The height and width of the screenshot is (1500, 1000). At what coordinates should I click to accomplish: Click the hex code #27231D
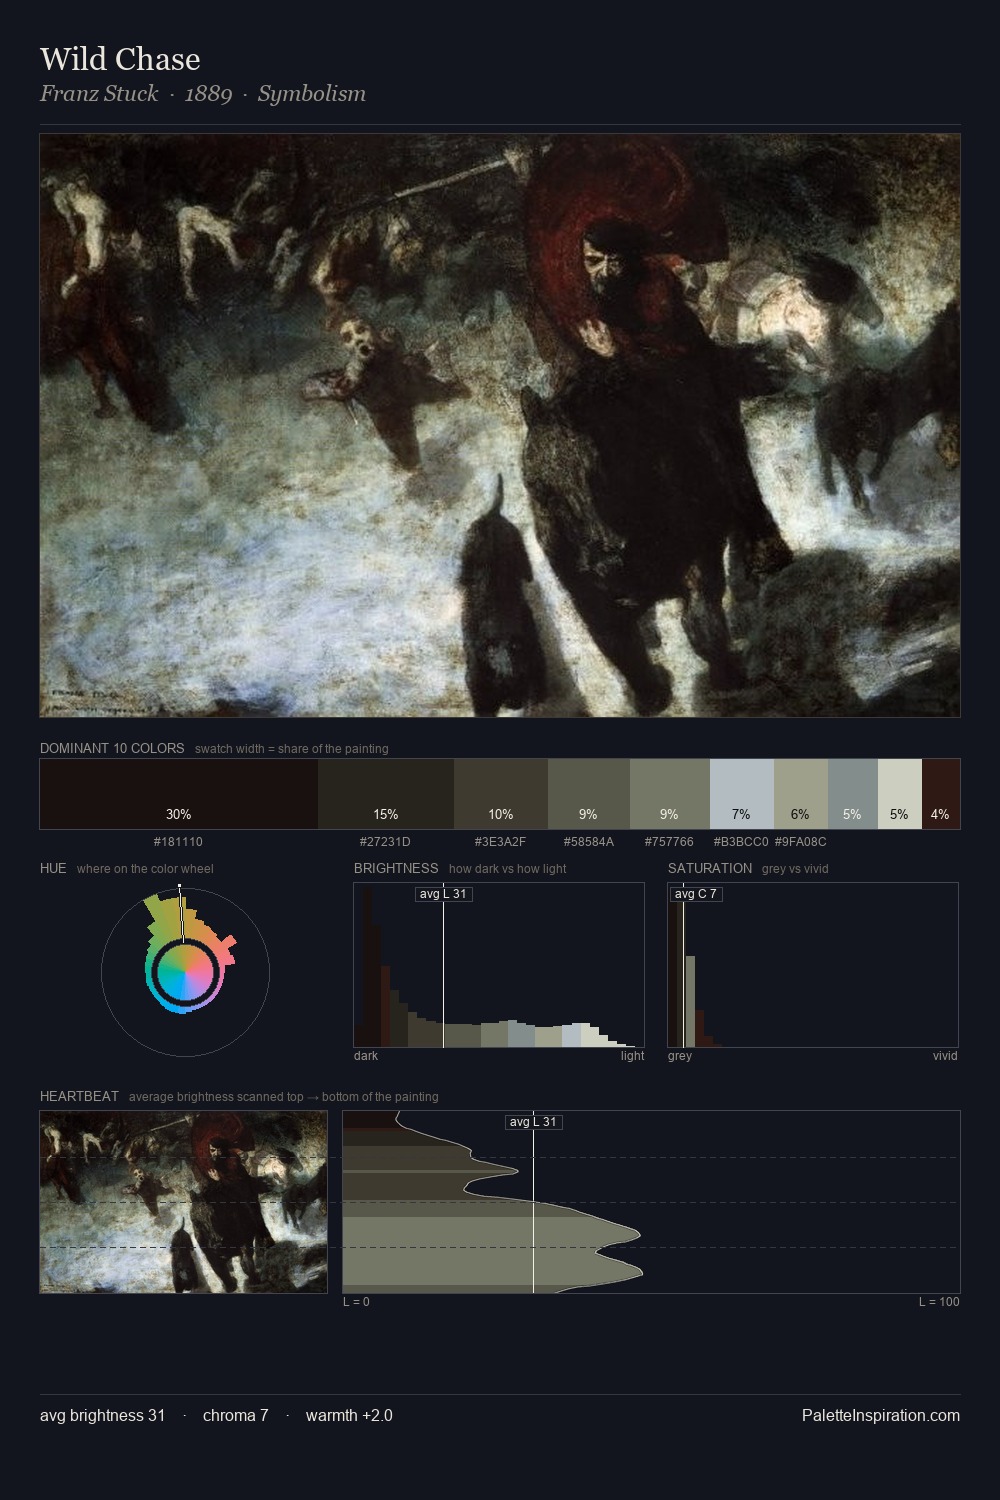click(385, 842)
